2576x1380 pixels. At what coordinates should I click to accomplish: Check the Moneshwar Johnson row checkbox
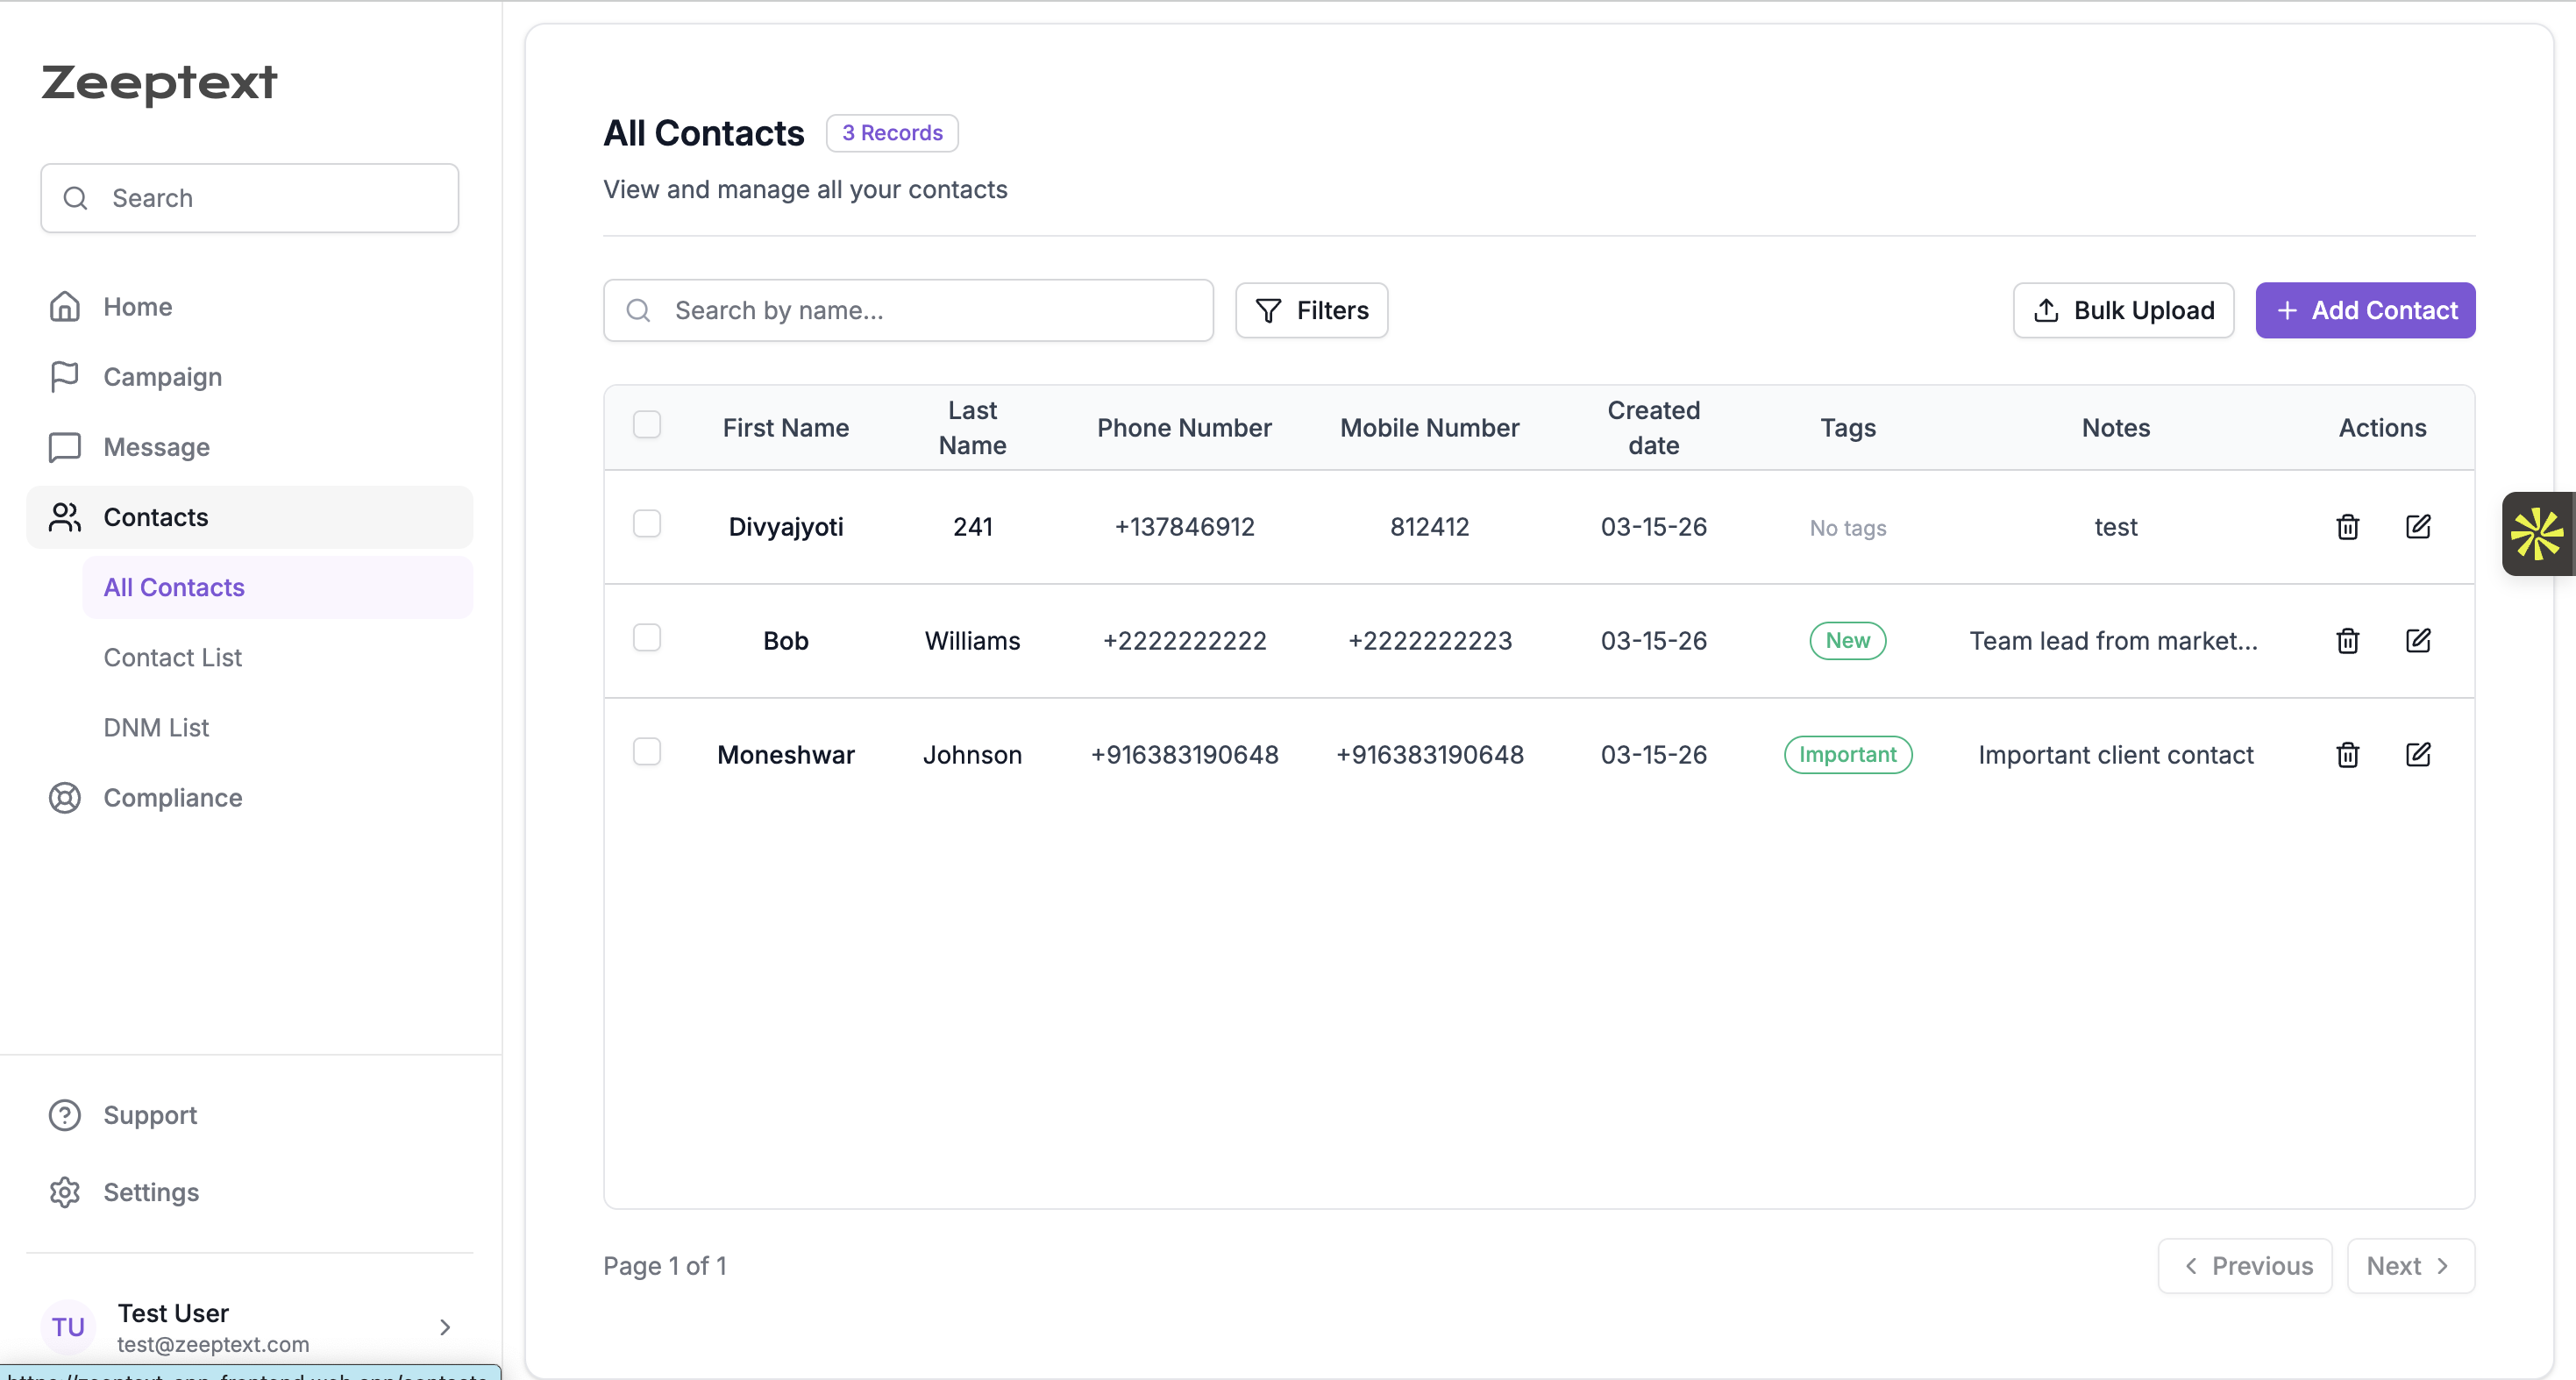point(647,751)
